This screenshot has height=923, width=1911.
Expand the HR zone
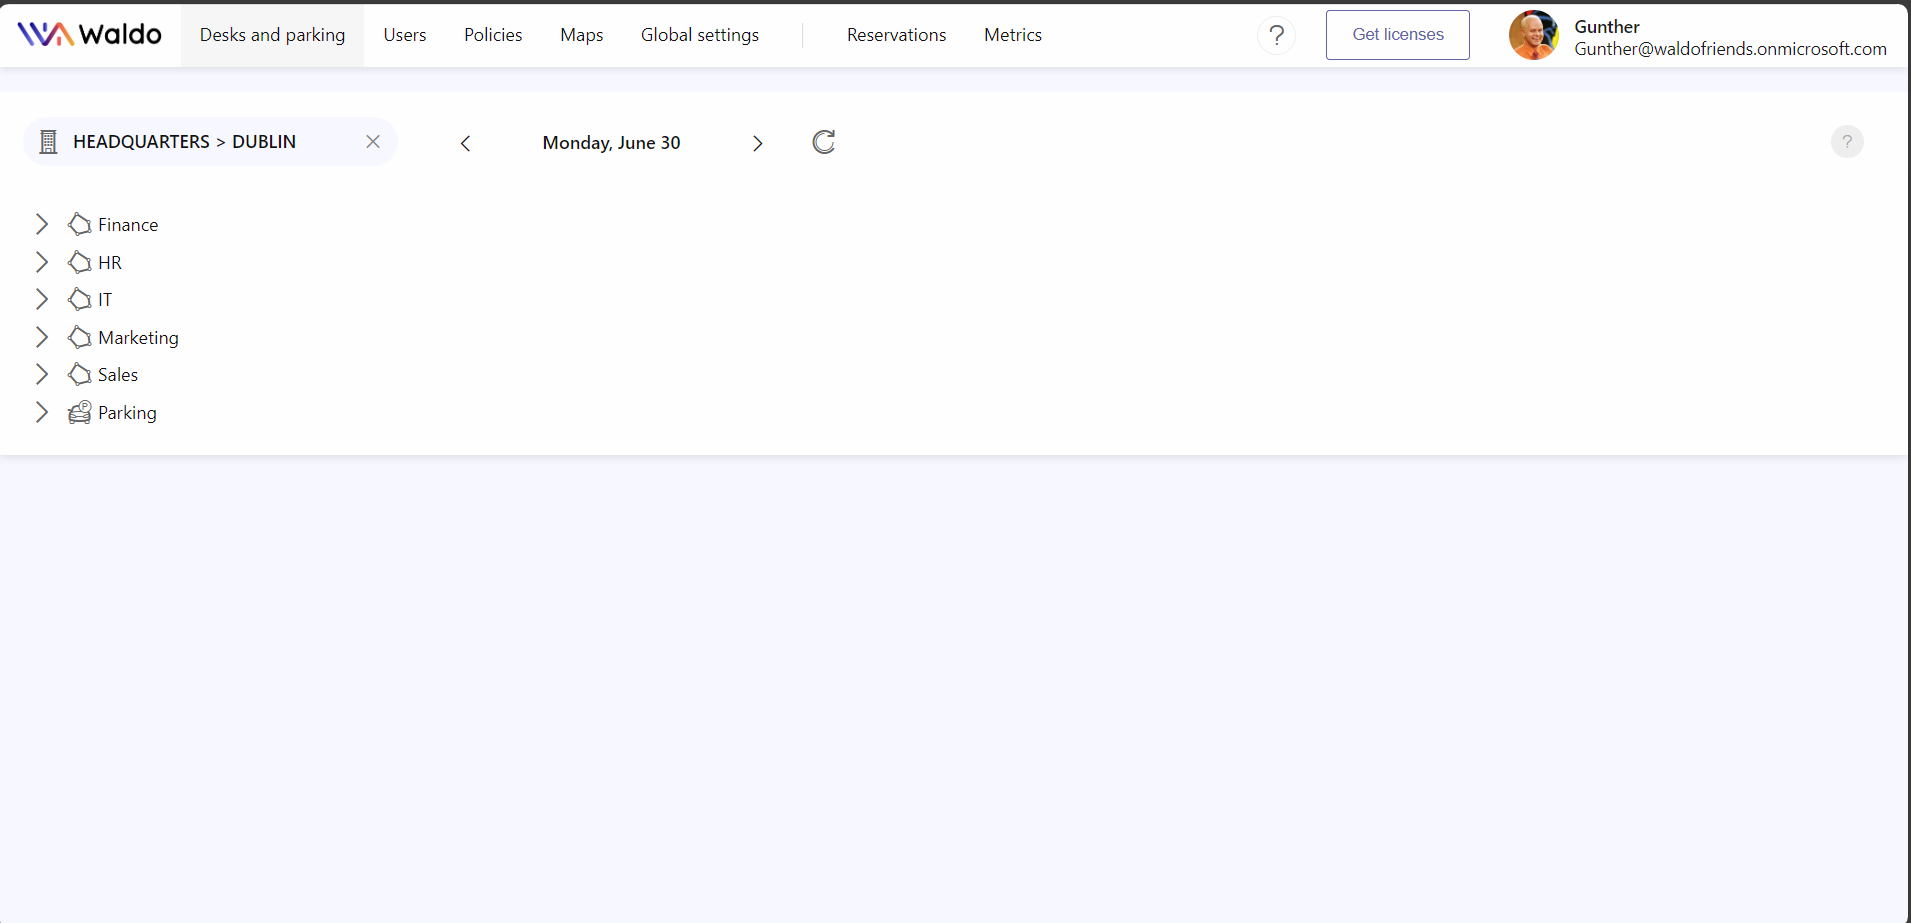41,262
